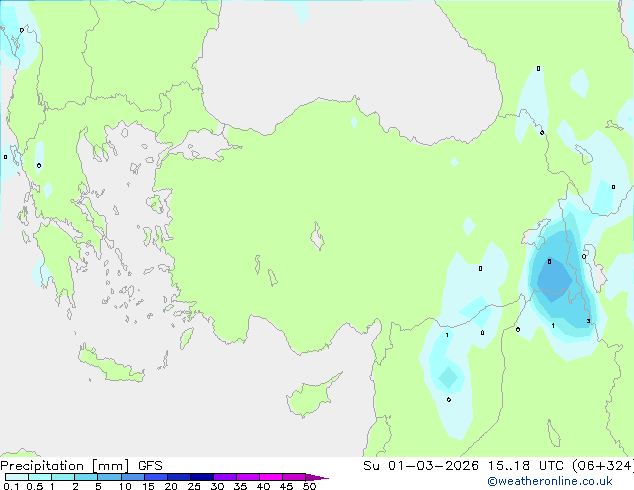This screenshot has width=634, height=490.
Task: Click the '(06+324)' forecast run text
Action: coord(602,466)
